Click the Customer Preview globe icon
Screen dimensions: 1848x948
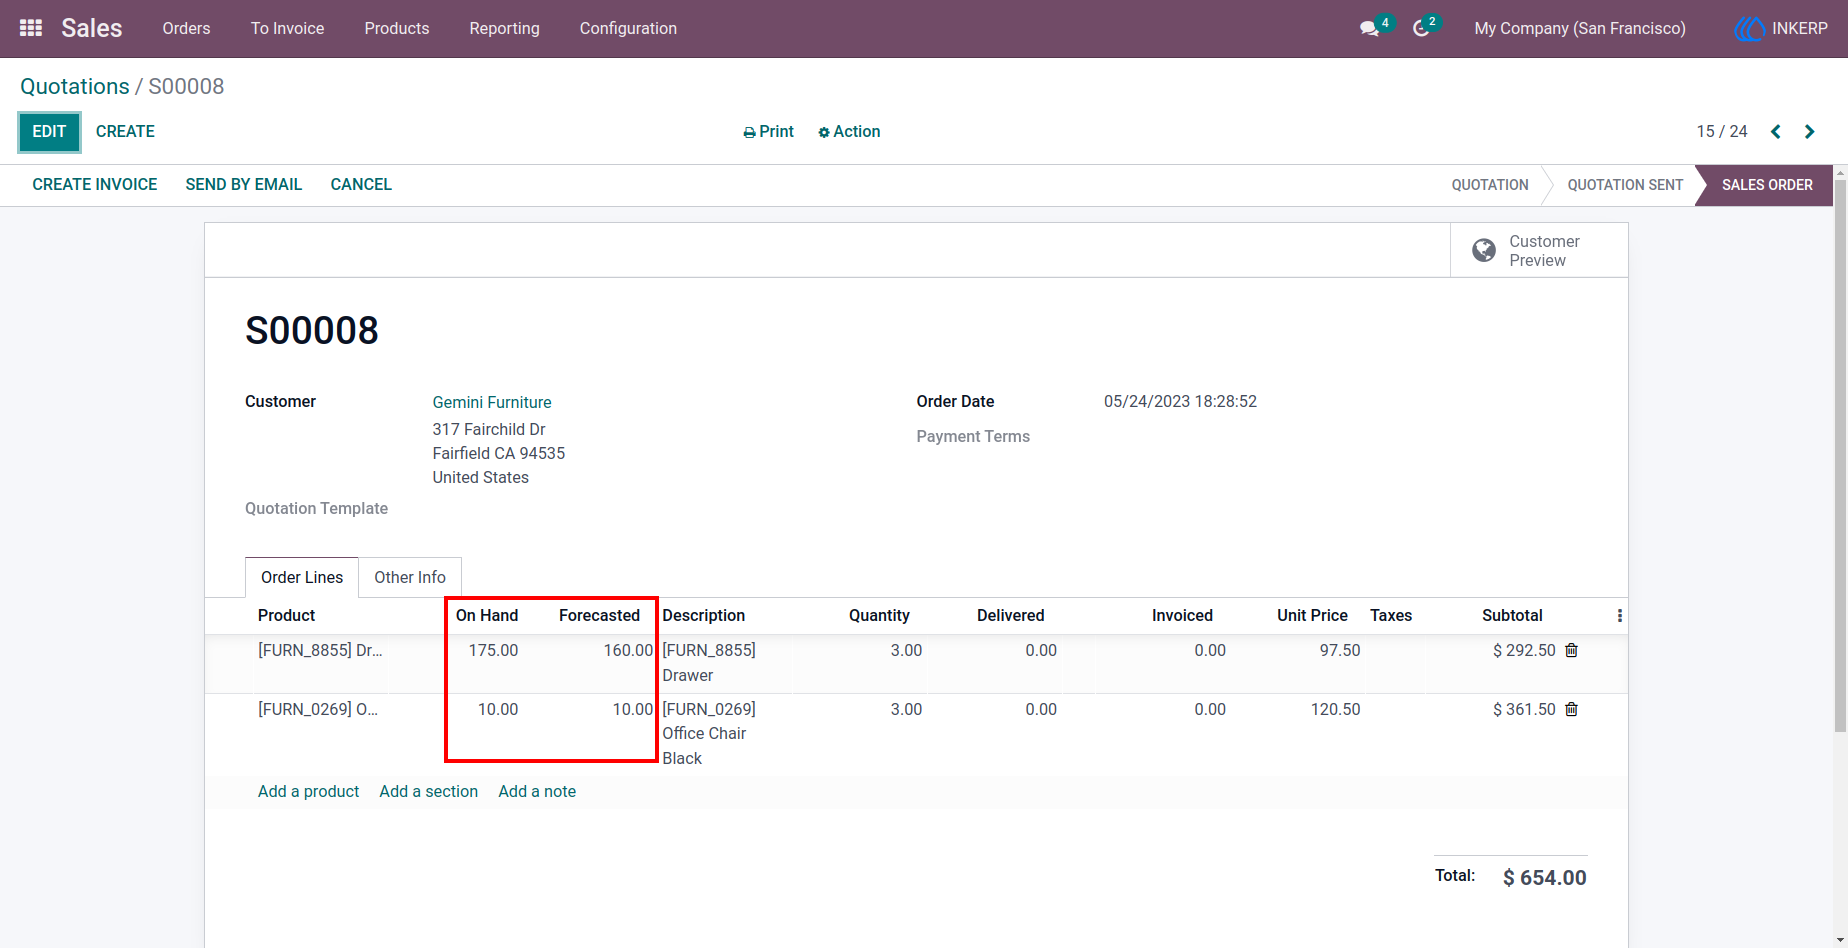pyautogui.click(x=1484, y=250)
